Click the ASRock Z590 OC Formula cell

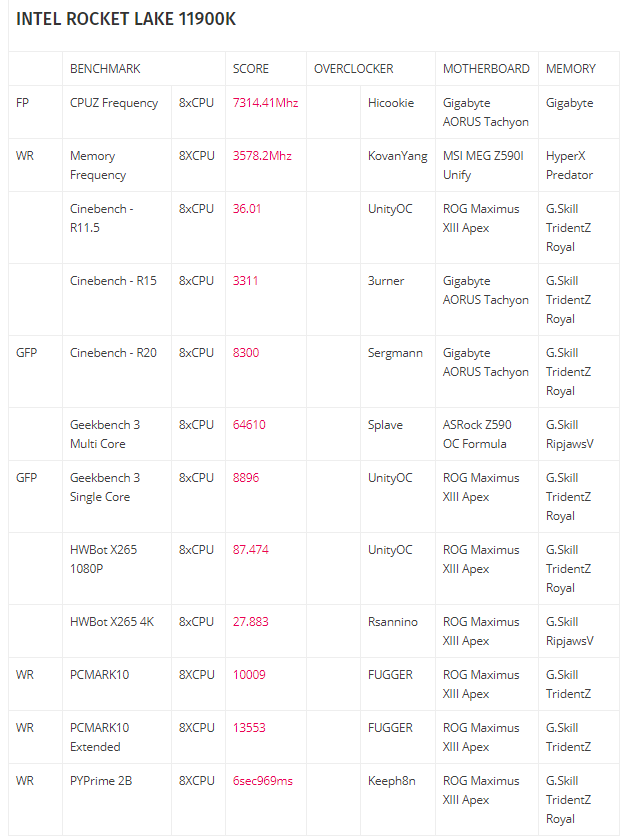[x=477, y=434]
